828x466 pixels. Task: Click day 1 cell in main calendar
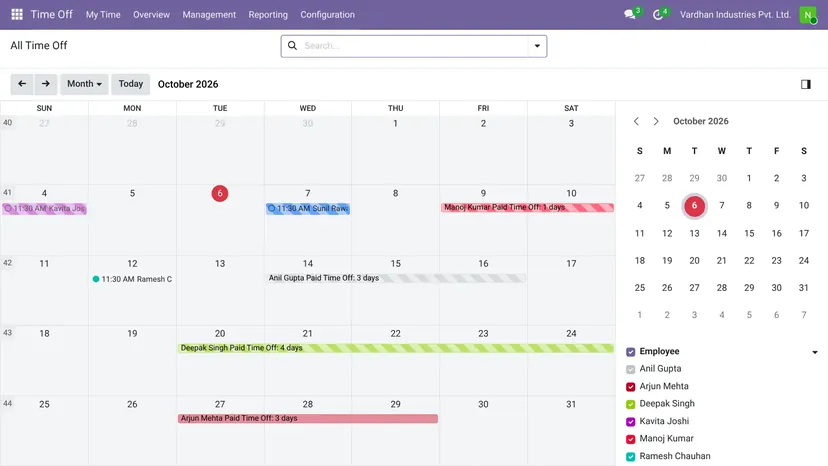pyautogui.click(x=395, y=151)
